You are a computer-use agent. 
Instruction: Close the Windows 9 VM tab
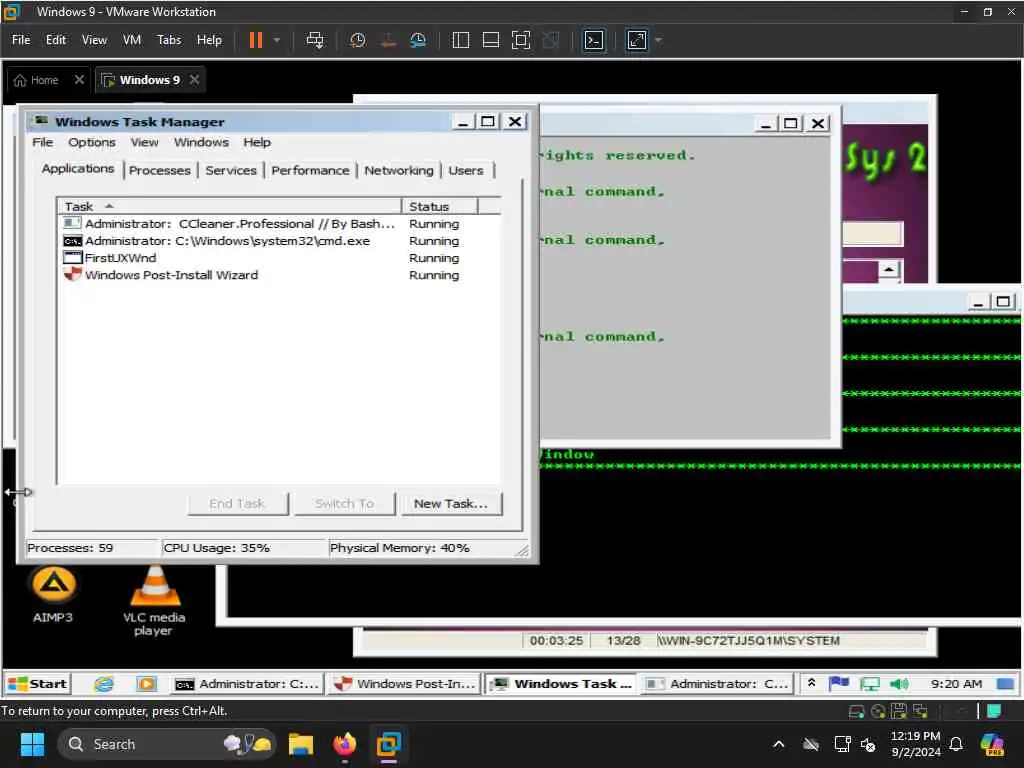194,79
